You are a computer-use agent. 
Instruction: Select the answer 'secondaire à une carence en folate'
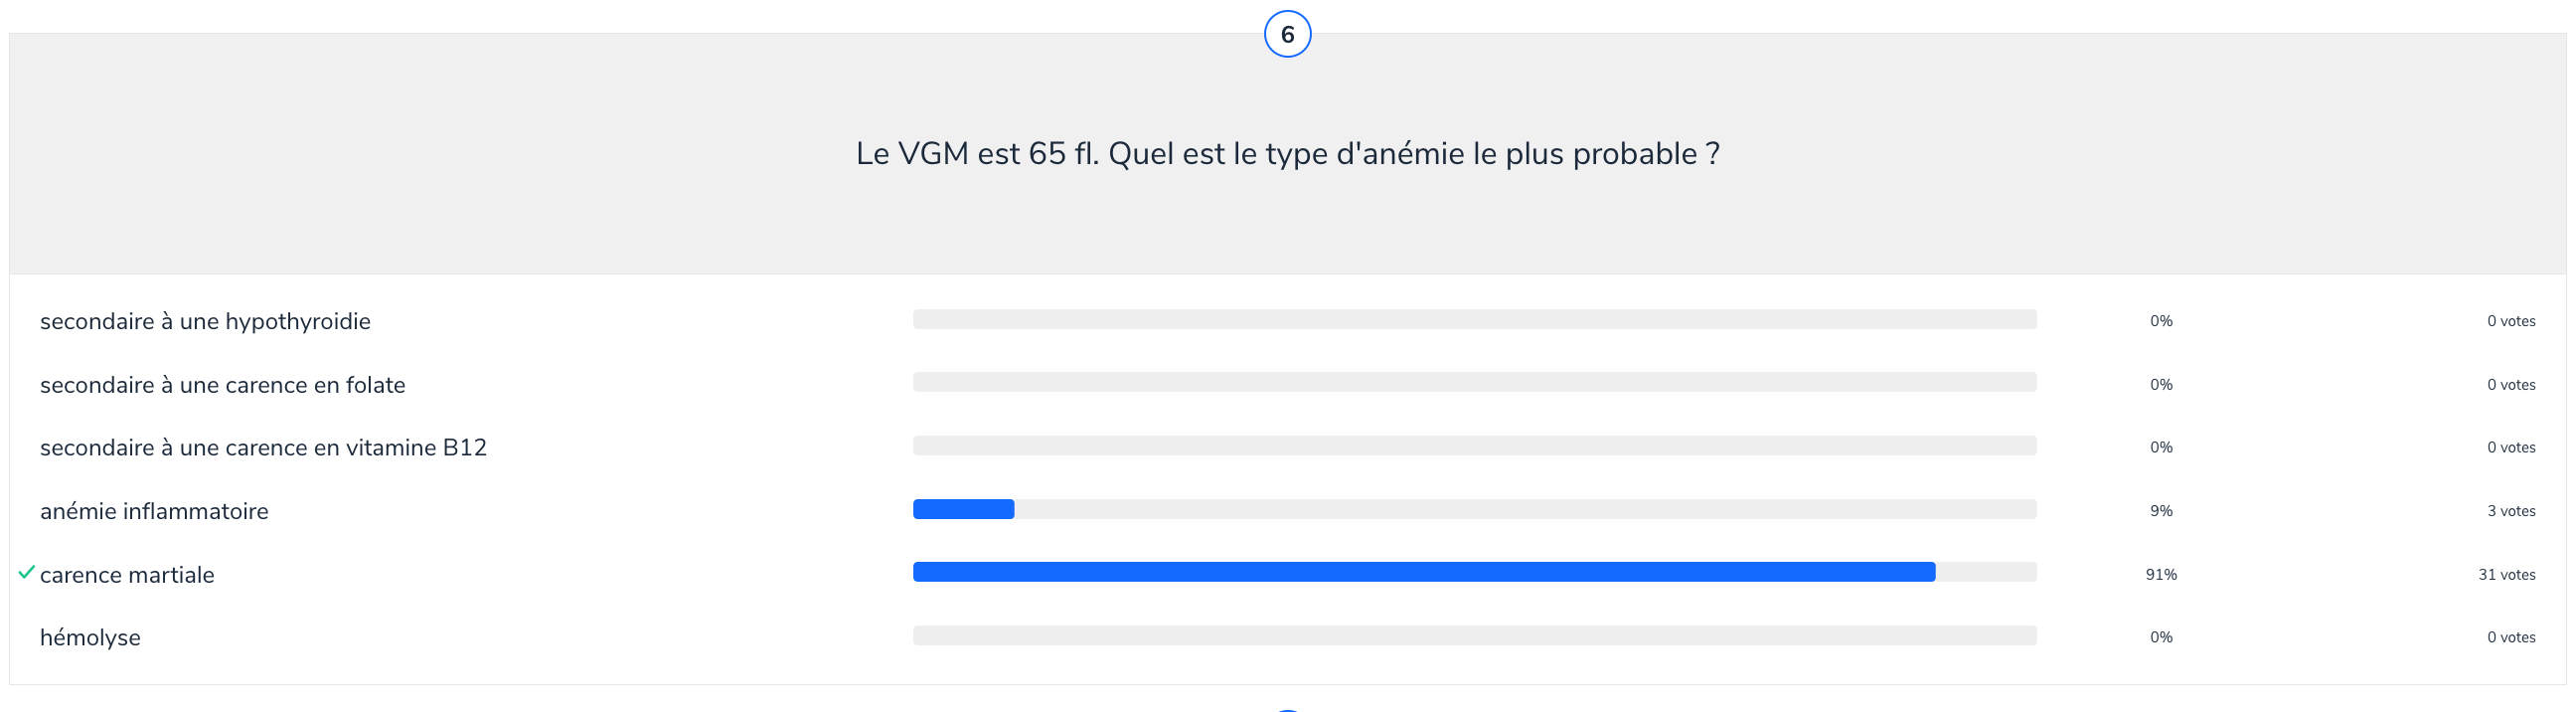tap(222, 385)
